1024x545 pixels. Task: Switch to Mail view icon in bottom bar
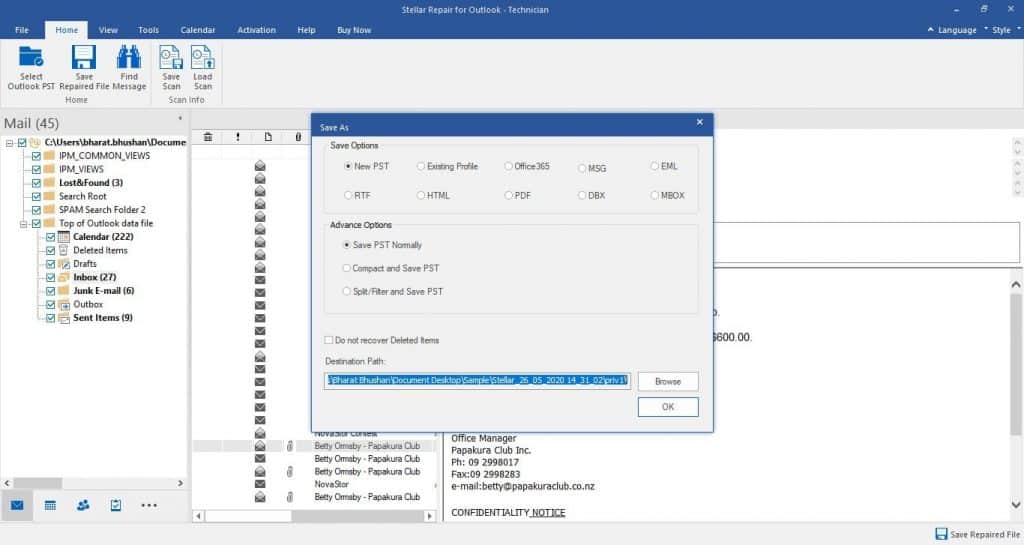click(17, 505)
